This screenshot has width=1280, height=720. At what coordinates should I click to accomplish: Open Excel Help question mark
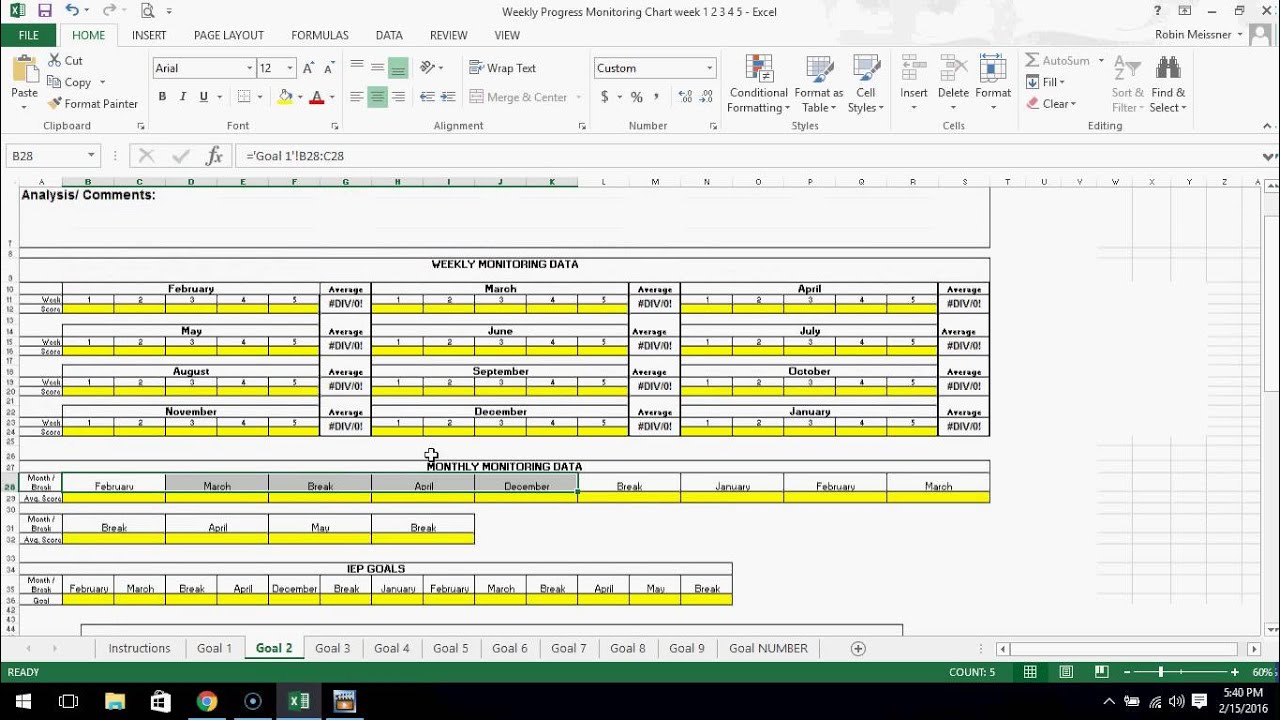pos(1157,11)
